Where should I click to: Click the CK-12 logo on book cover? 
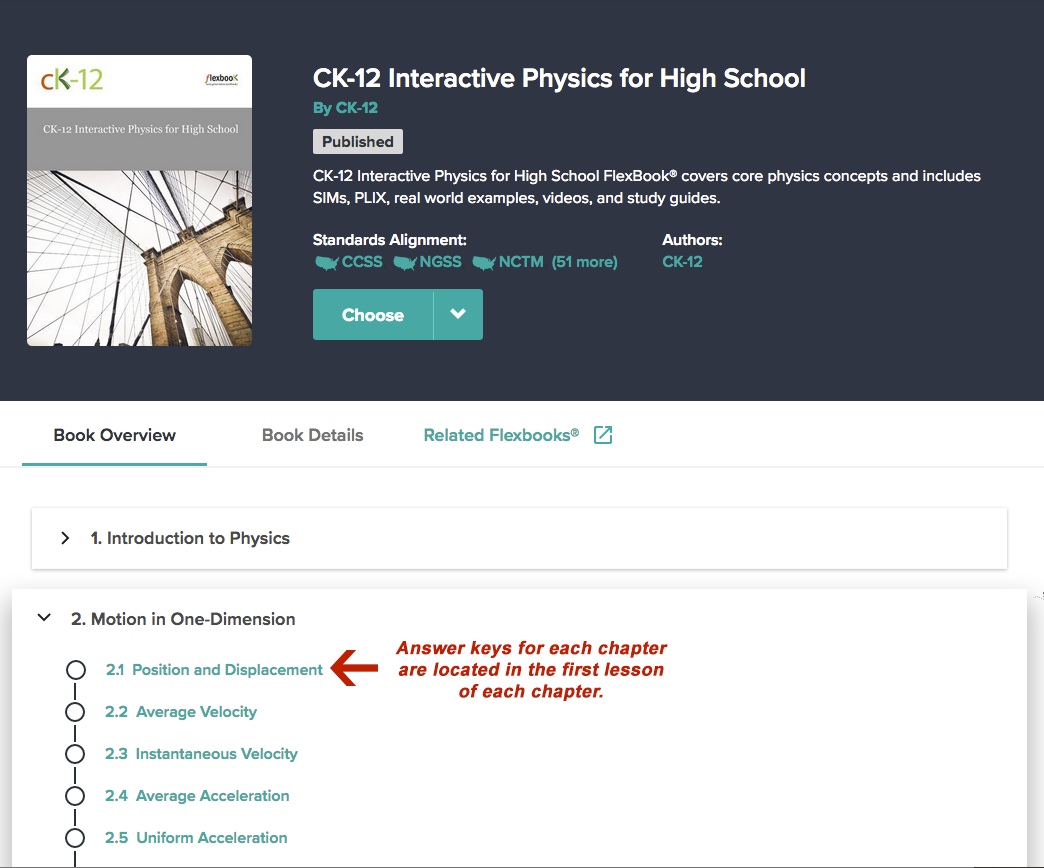(x=72, y=80)
